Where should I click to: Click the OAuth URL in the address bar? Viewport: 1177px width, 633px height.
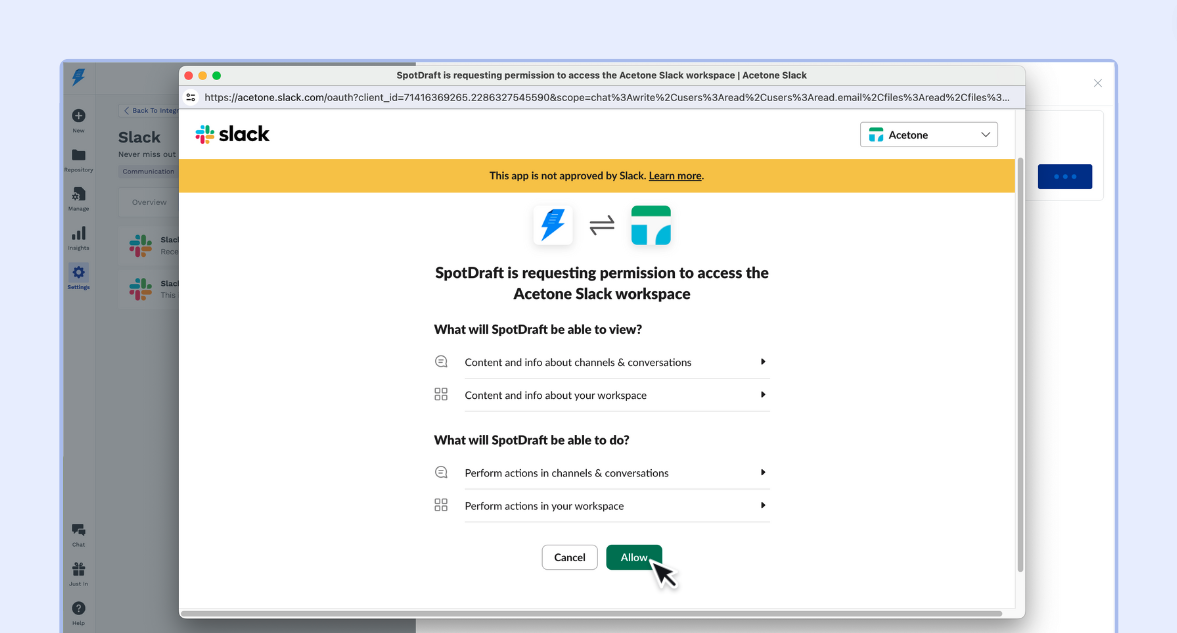click(x=607, y=97)
